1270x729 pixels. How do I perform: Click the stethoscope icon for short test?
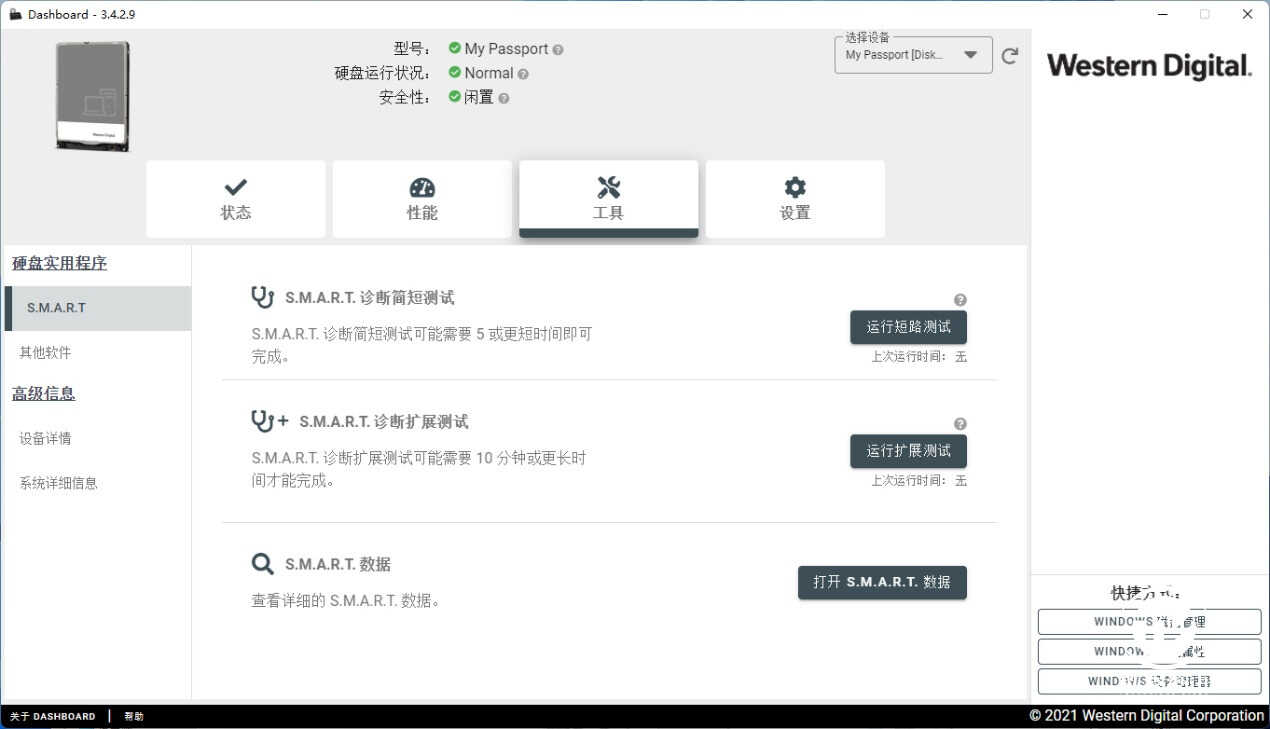coord(262,297)
